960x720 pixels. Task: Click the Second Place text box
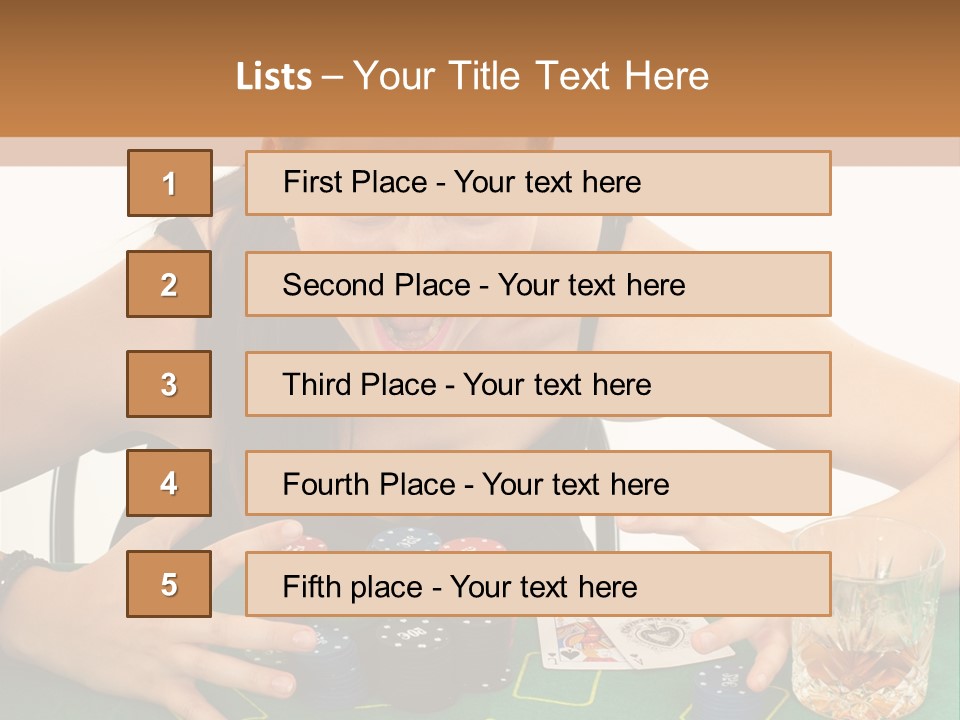[x=538, y=284]
